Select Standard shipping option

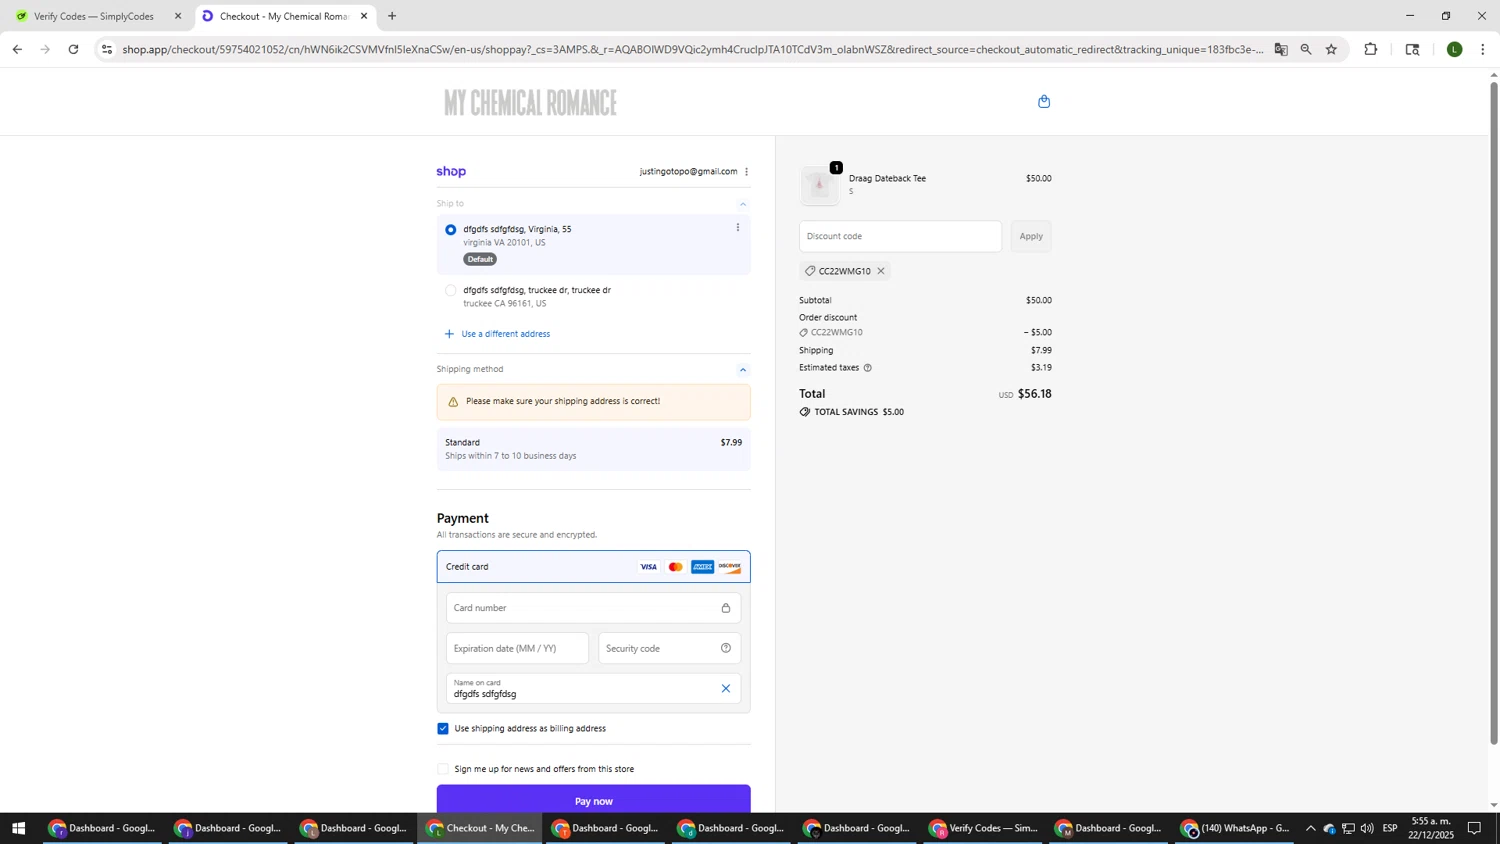(593, 449)
